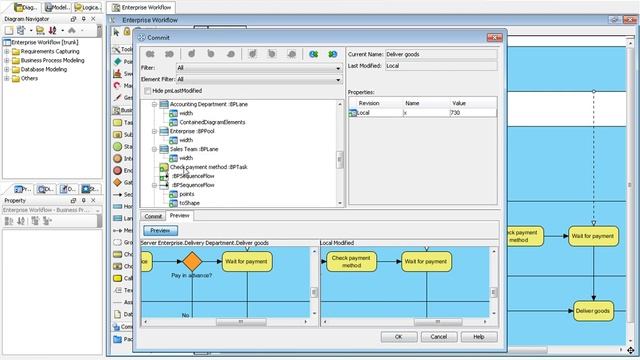Toggle the Hide pmLastModified checkbox
This screenshot has width=640, height=360.
[147, 91]
